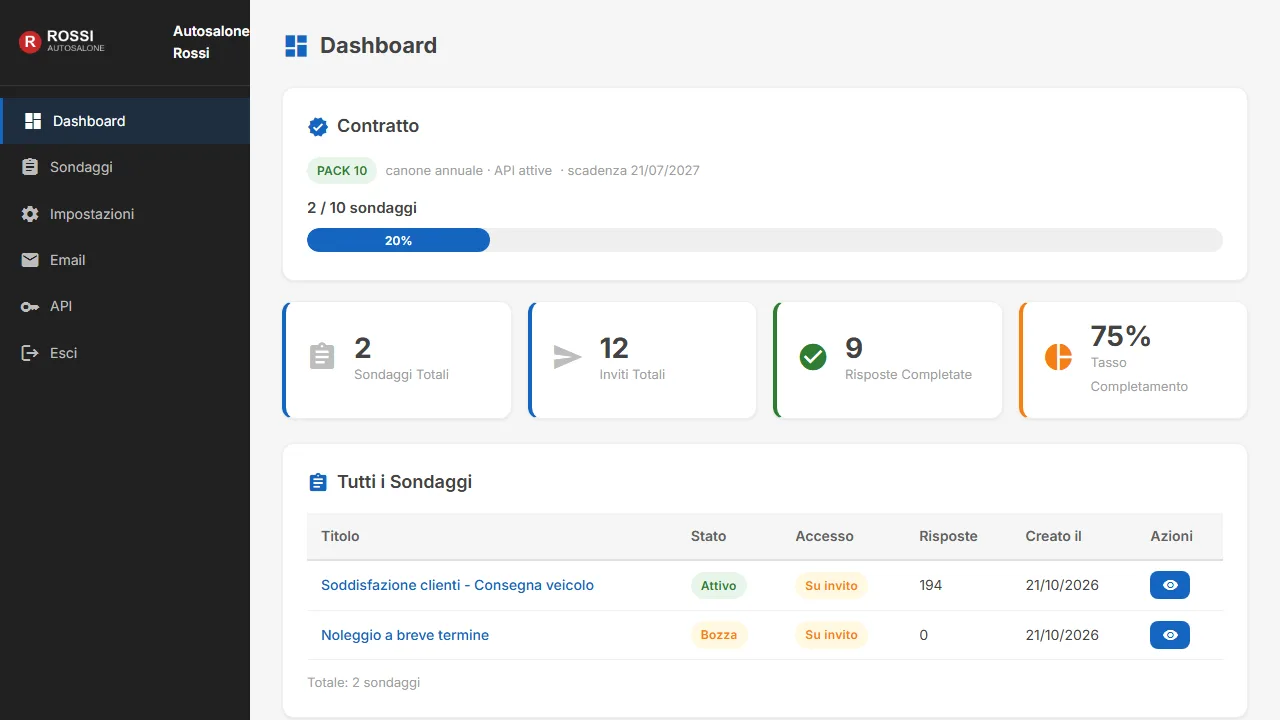Click the 20% contract progress bar
Screen dimensions: 1280x720
pyautogui.click(x=765, y=240)
